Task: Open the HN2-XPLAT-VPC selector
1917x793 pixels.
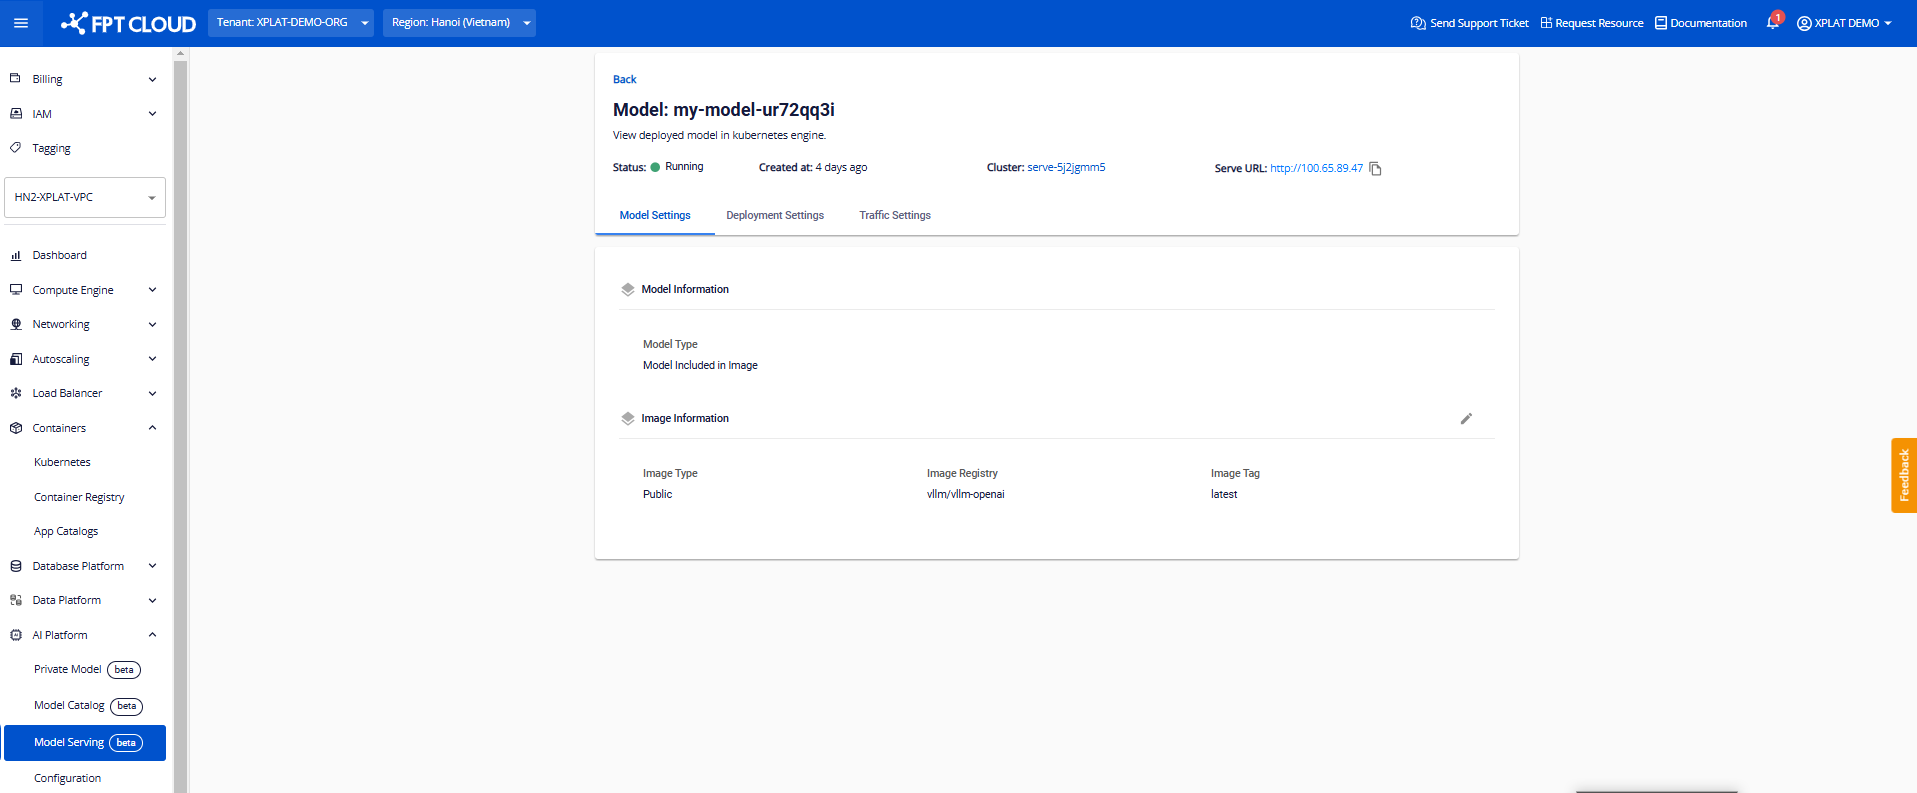Action: coord(85,197)
